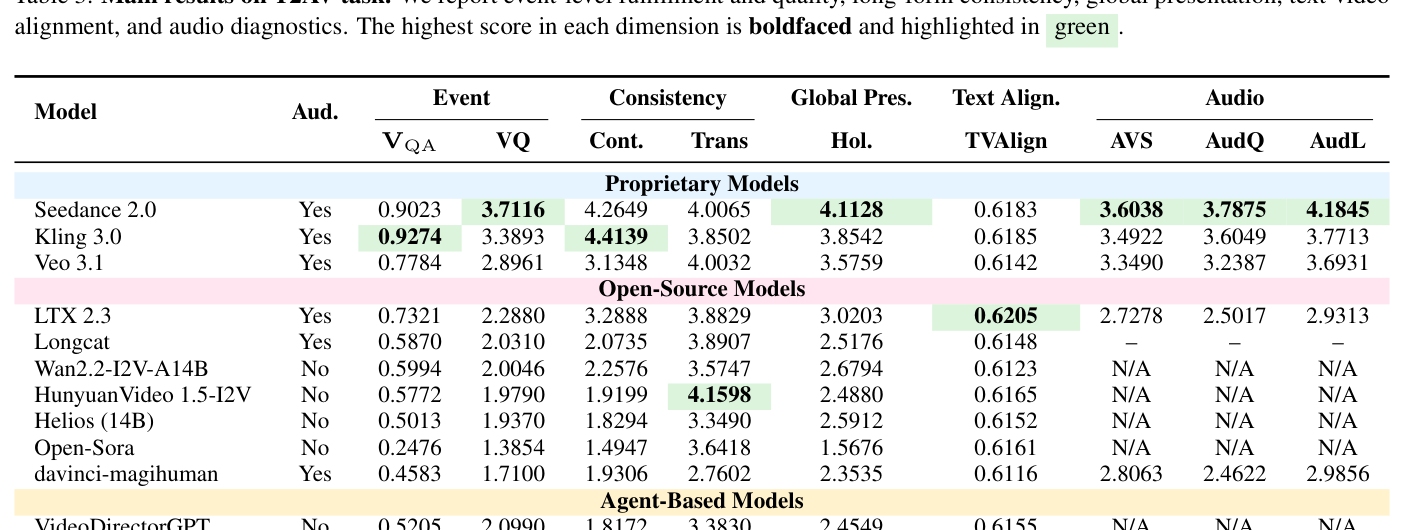Click the word 'boldfaced' in the caption

(x=800, y=27)
